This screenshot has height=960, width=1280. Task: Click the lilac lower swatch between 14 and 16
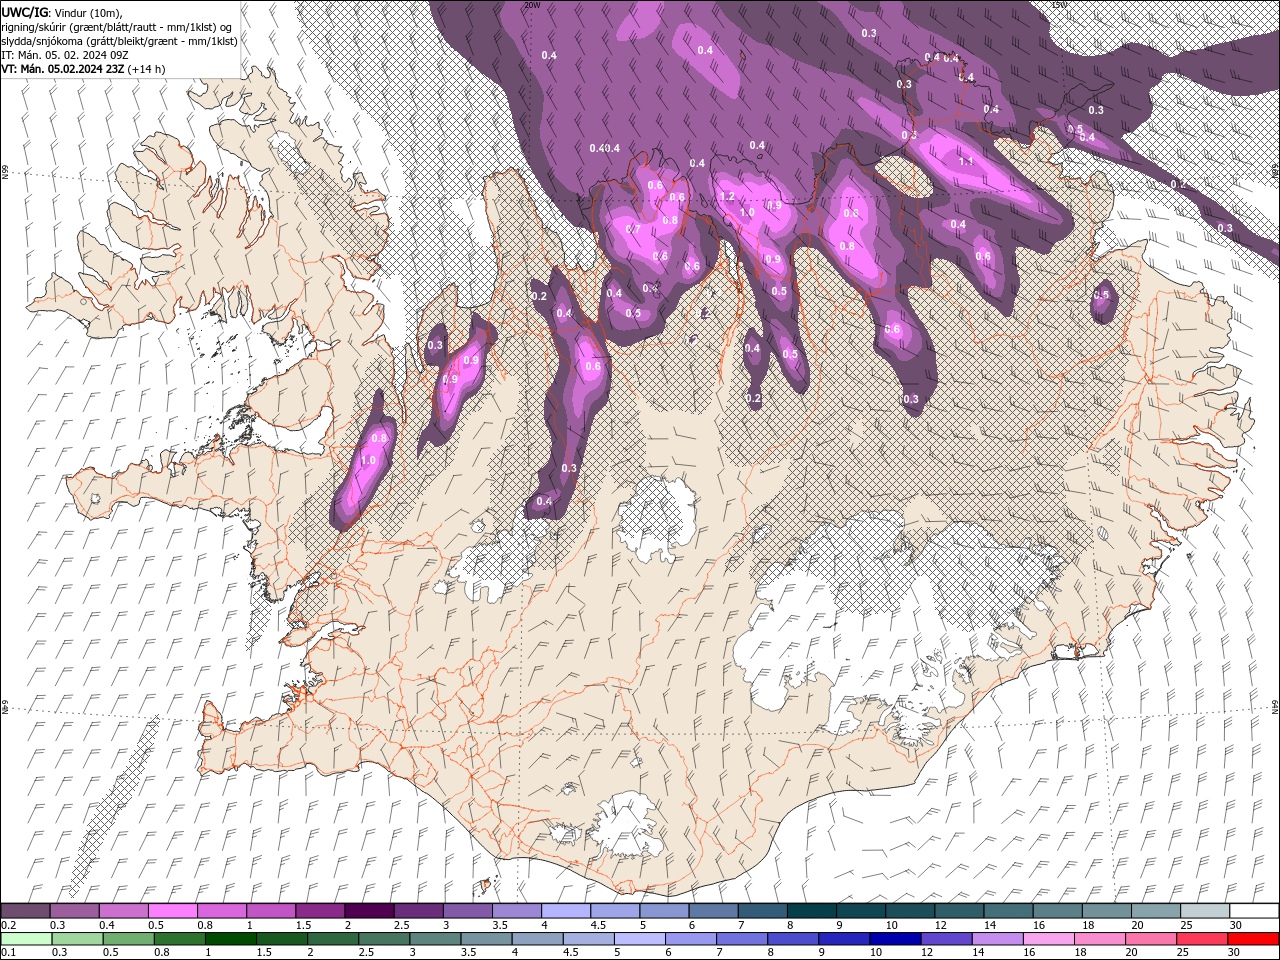996,939
